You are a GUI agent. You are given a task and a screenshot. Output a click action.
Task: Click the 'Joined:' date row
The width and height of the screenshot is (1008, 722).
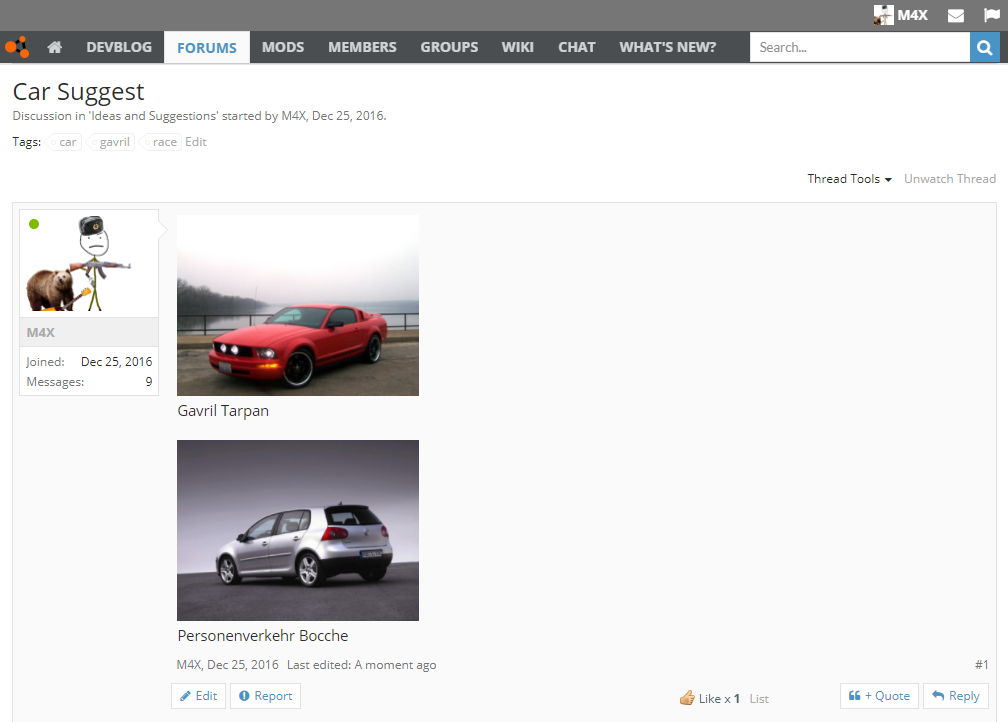click(x=89, y=362)
